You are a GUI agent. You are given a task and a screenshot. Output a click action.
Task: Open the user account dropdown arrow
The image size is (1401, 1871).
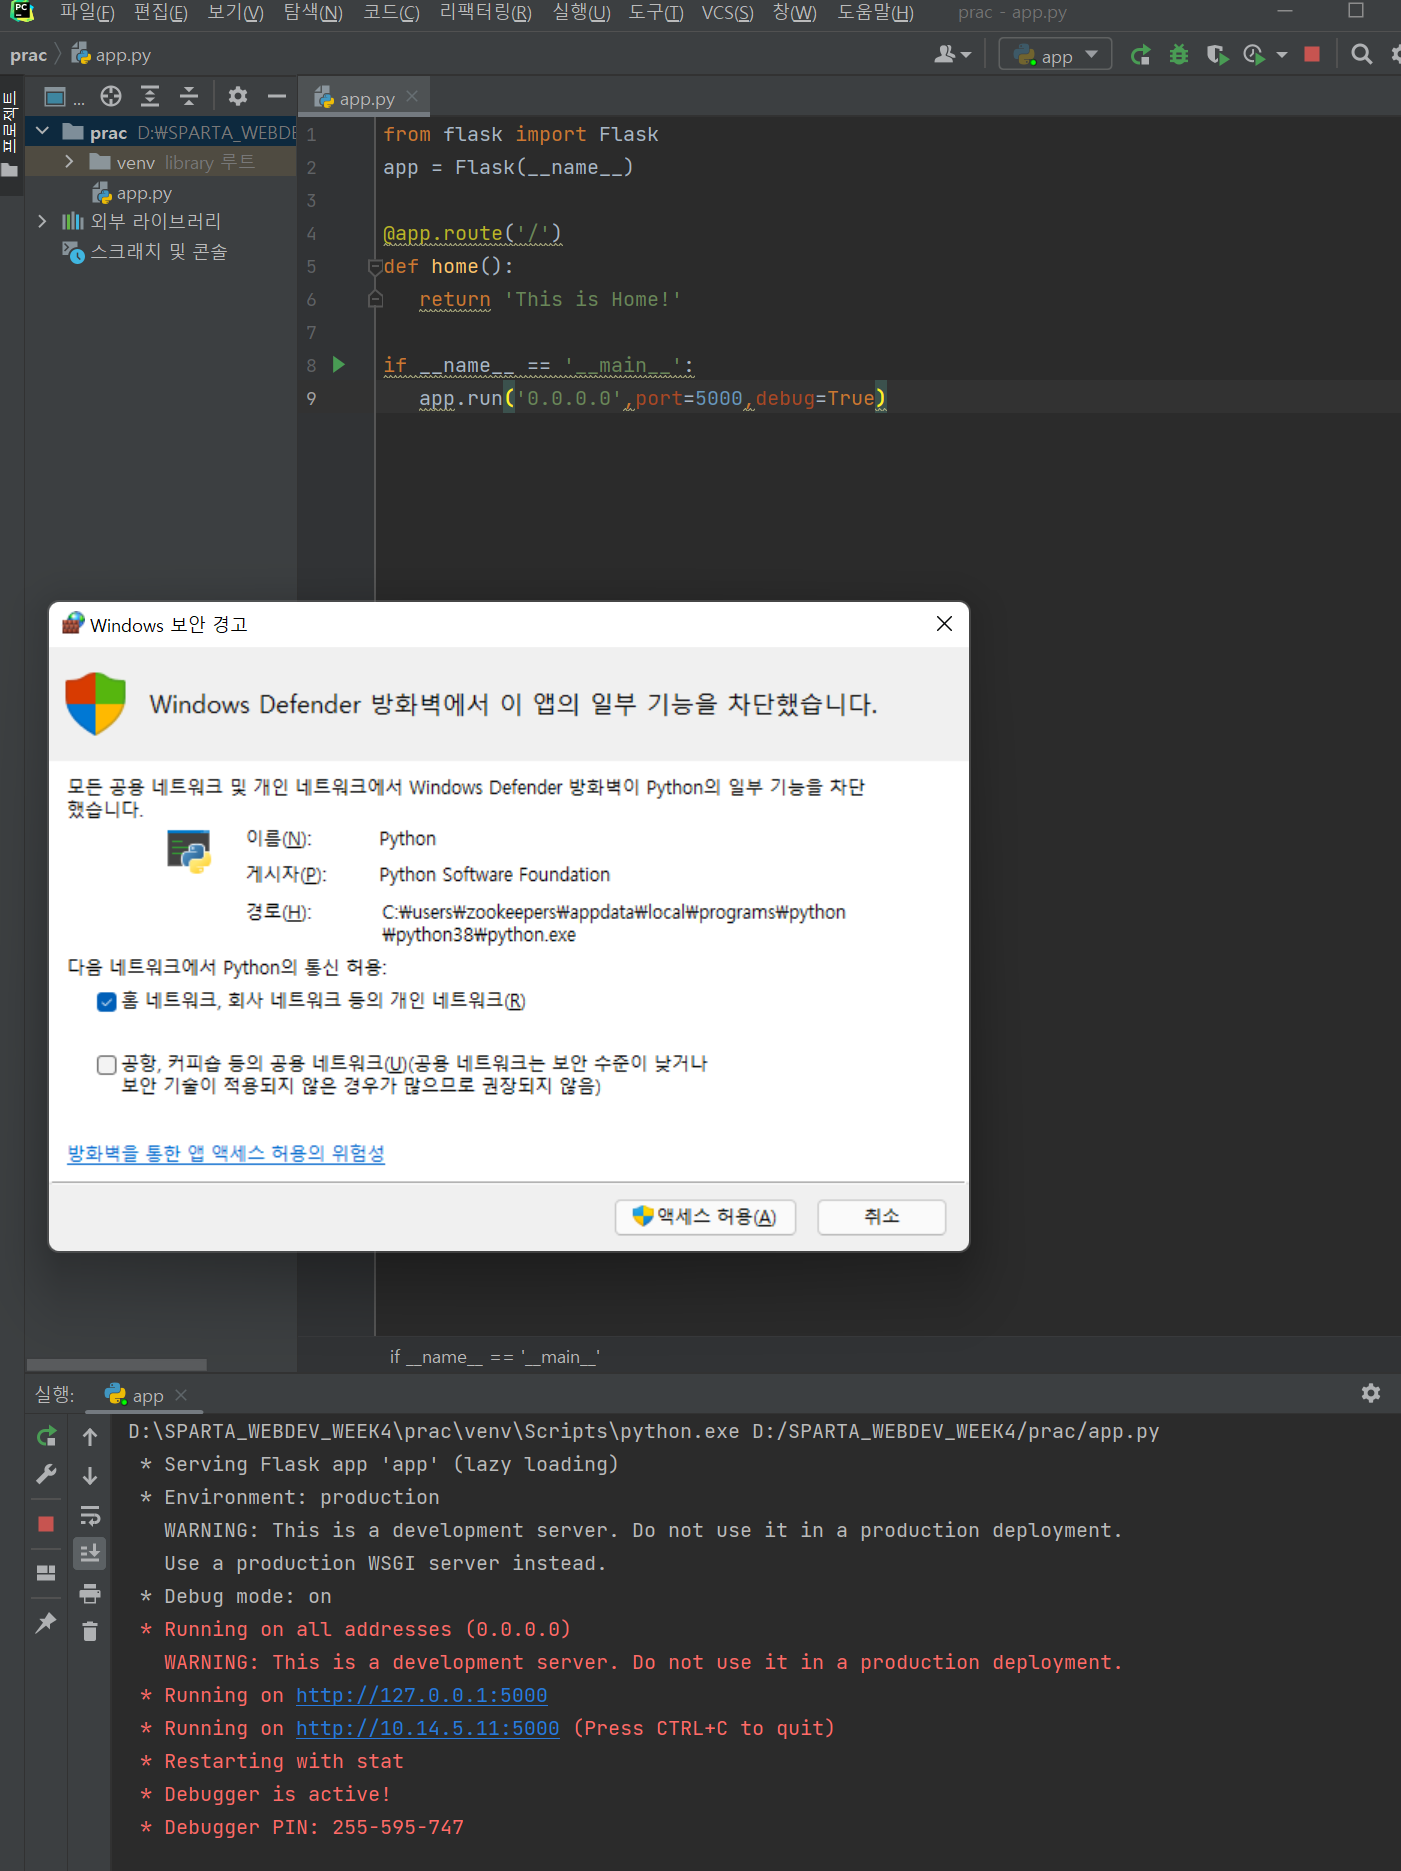[966, 55]
